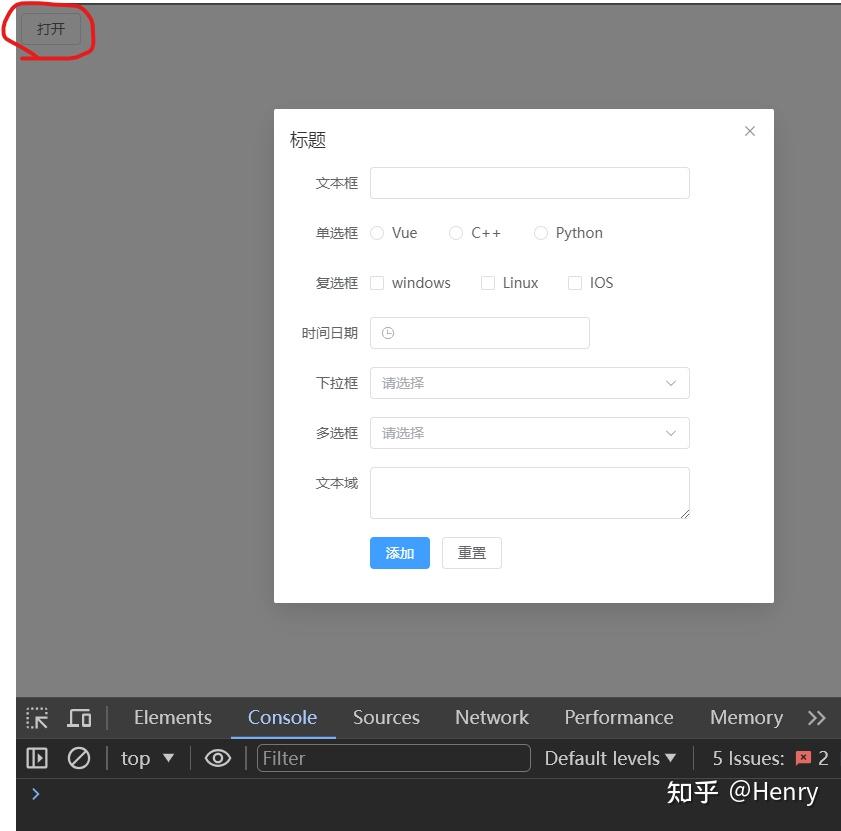Show the drawer panel toggle icon

click(36, 758)
